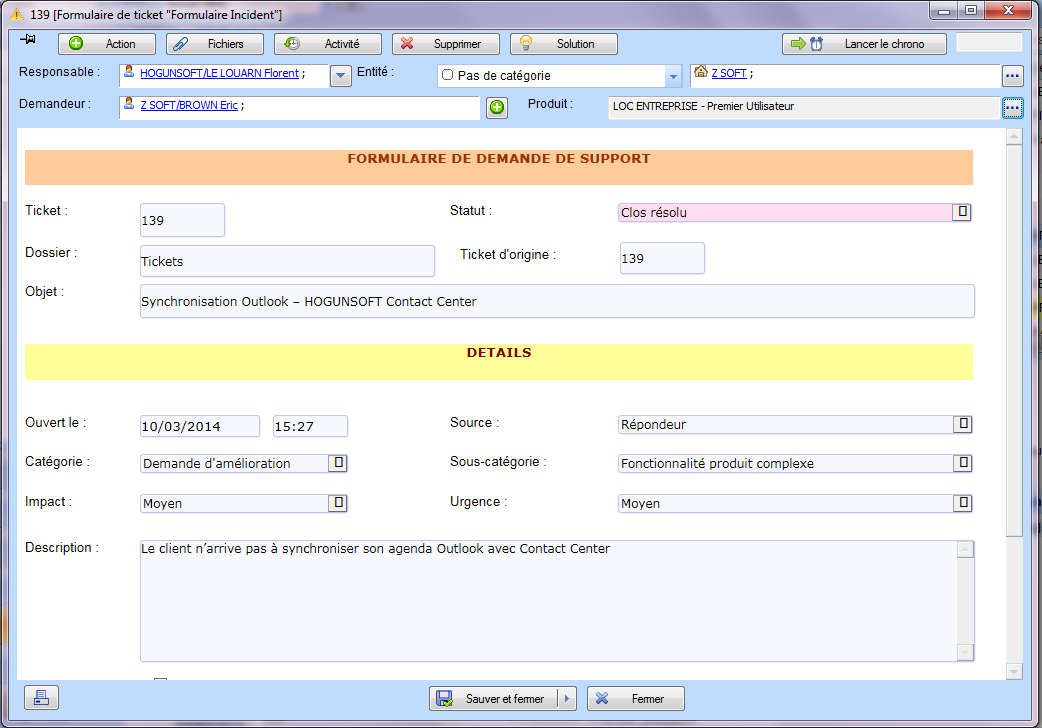Click form scrollbar down arrow
Image resolution: width=1042 pixels, height=728 pixels.
1014,671
